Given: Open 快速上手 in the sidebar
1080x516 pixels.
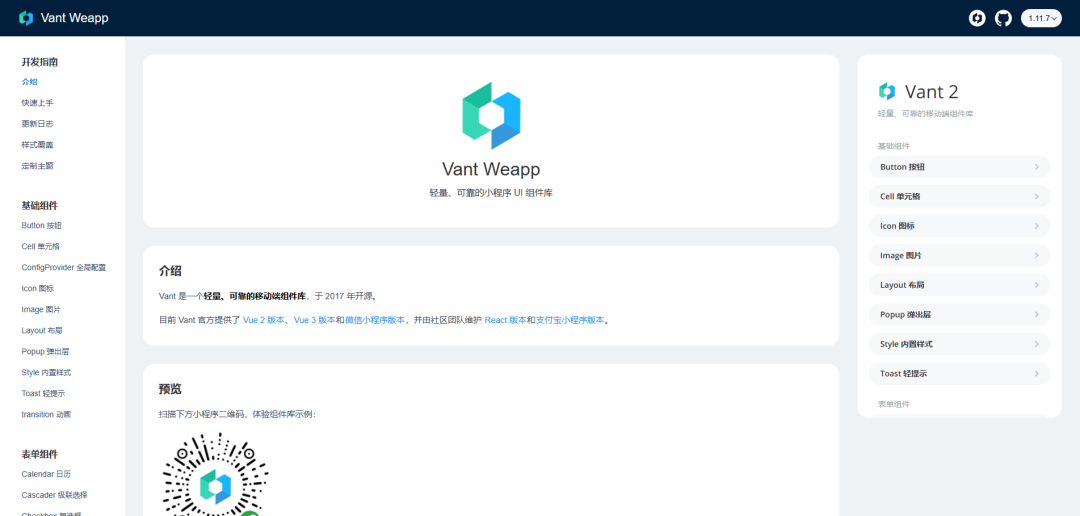Looking at the screenshot, I should click(x=37, y=103).
